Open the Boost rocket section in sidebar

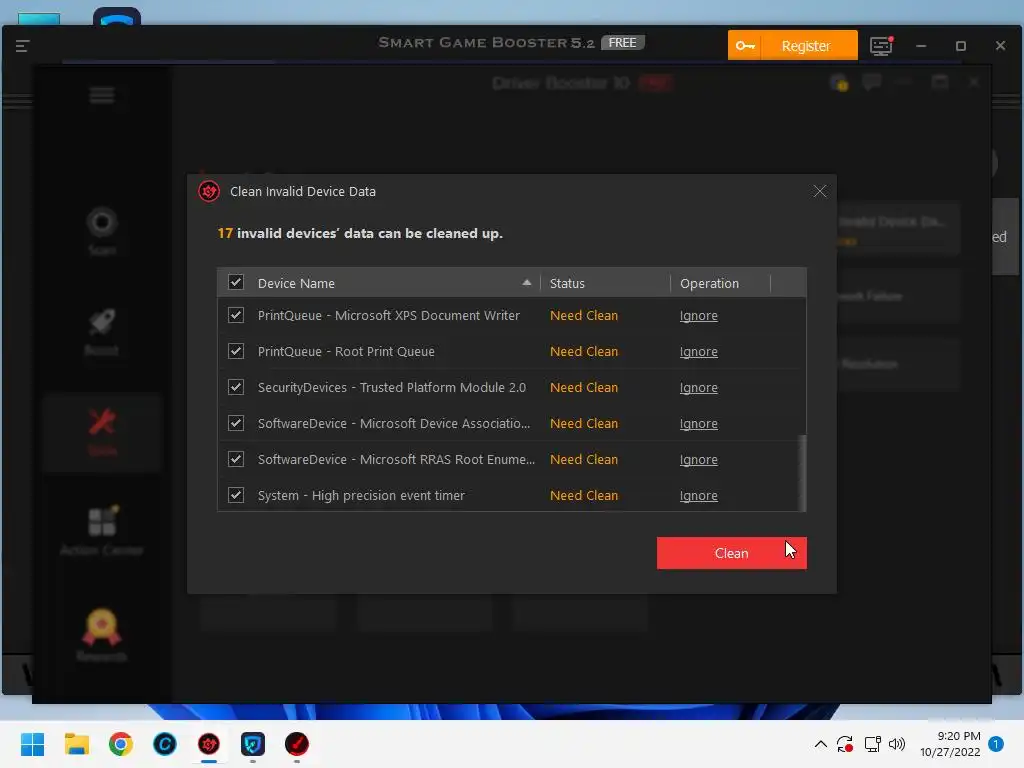tap(102, 332)
